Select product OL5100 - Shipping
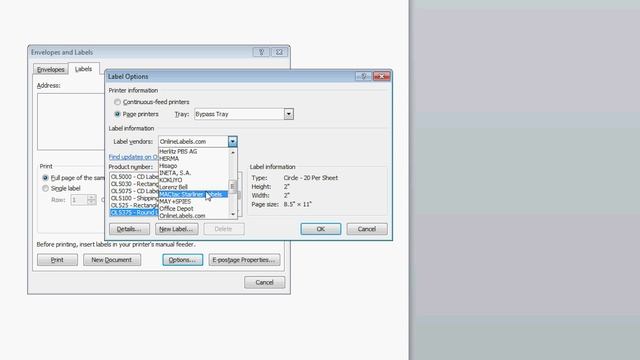 pyautogui.click(x=134, y=198)
